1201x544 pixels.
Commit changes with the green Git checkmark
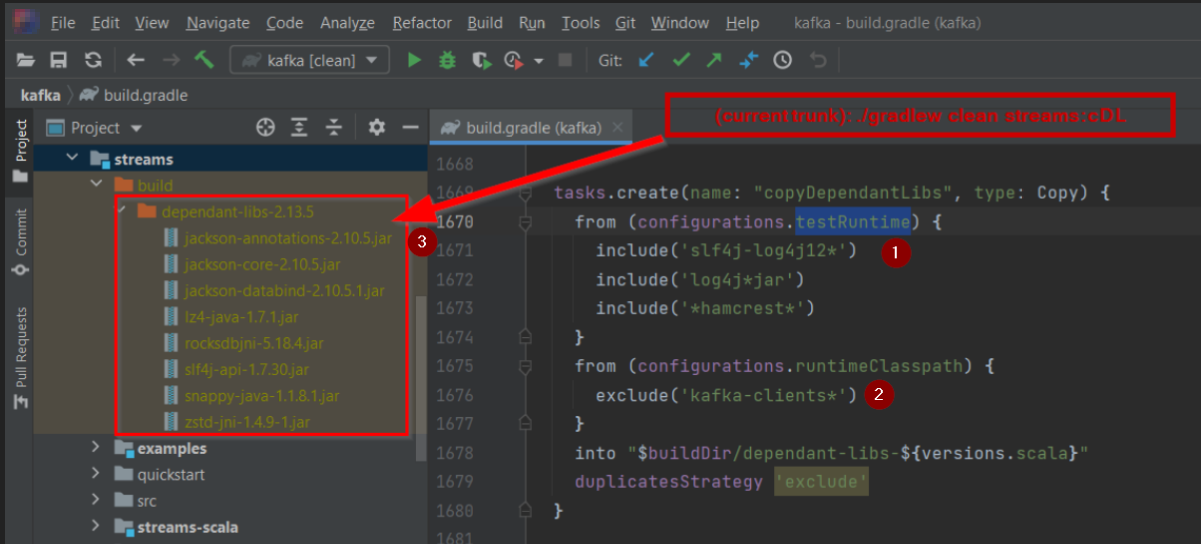(x=681, y=60)
